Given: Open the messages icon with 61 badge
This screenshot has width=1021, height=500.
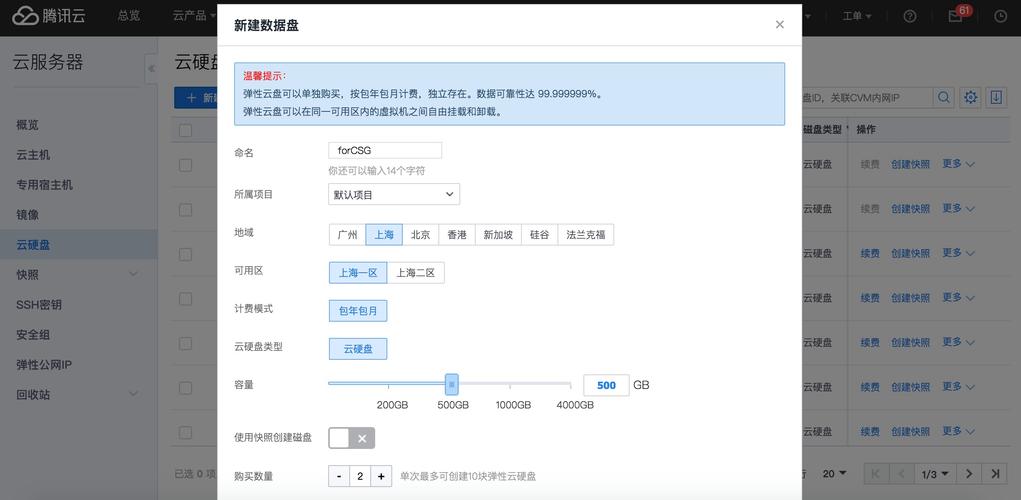Looking at the screenshot, I should 955,16.
